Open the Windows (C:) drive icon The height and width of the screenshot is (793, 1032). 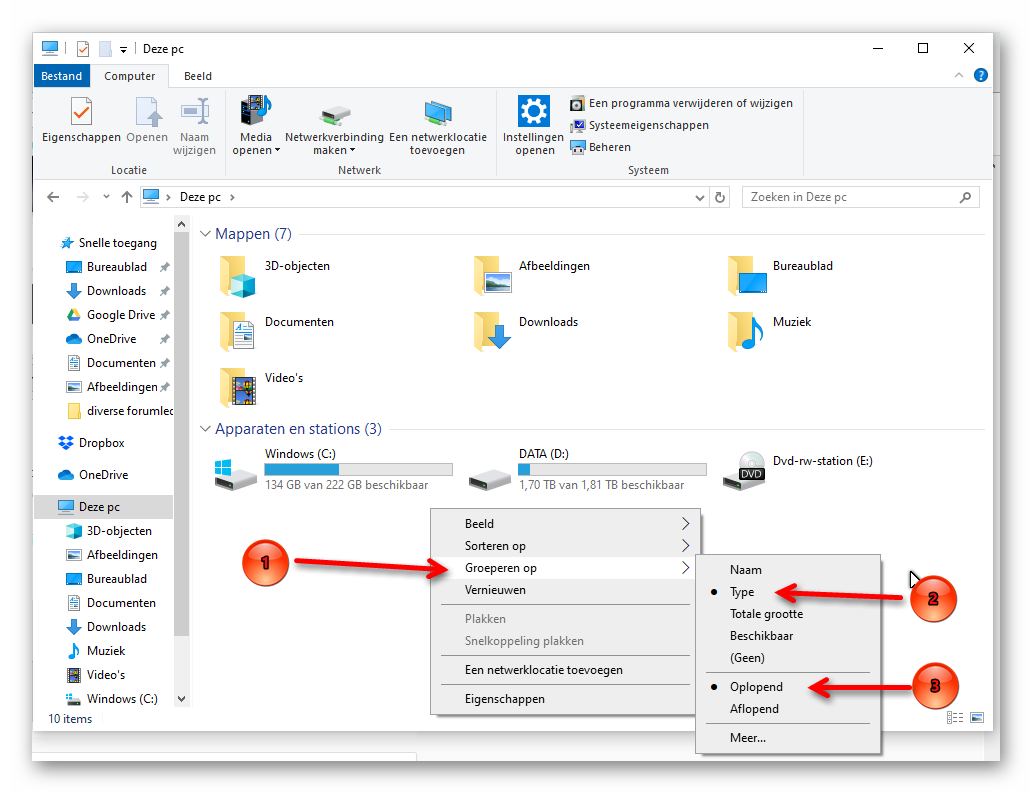pyautogui.click(x=236, y=472)
